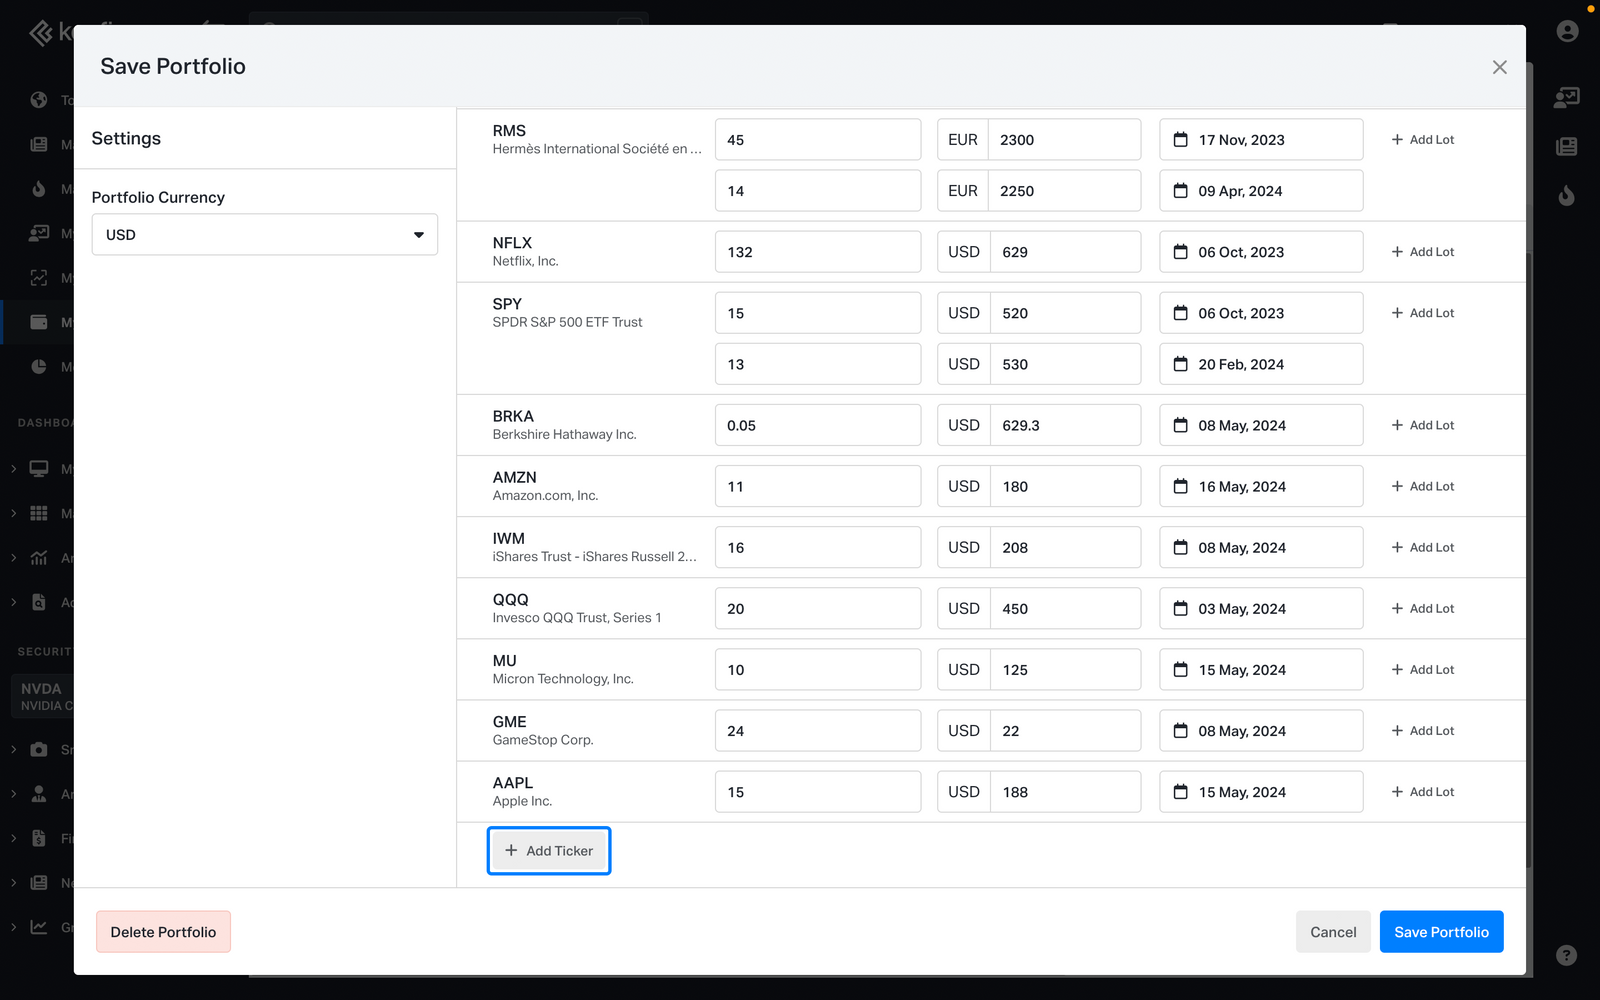This screenshot has width=1600, height=1000.
Task: Click the blue Save Portfolio button
Action: click(1441, 932)
